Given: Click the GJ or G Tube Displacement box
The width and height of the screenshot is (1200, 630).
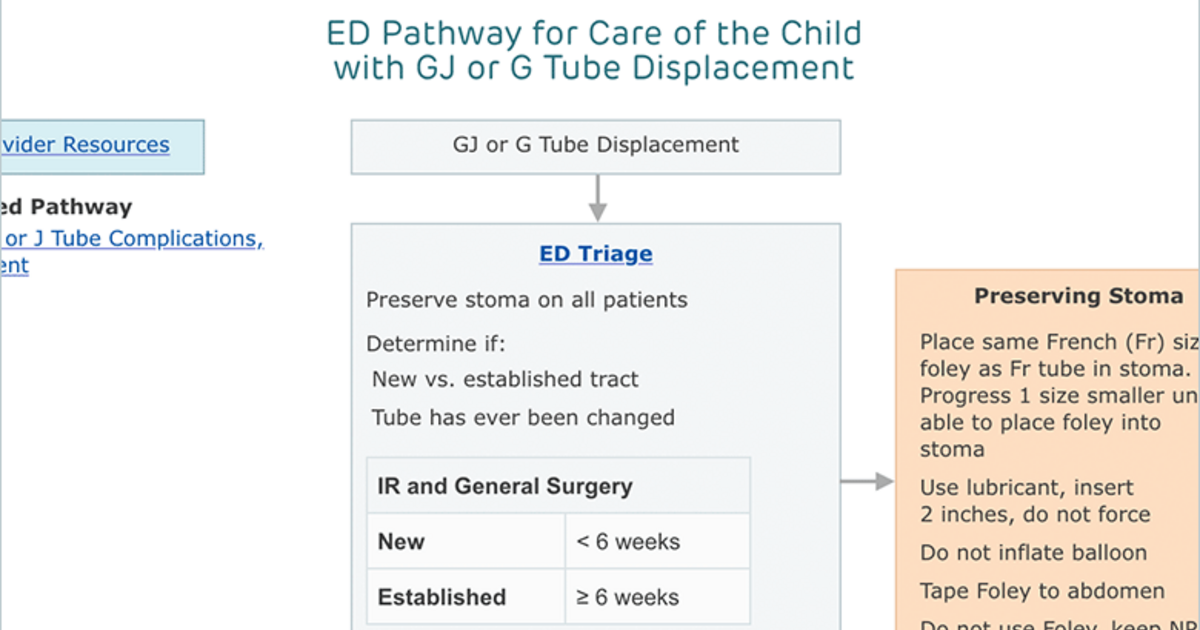Looking at the screenshot, I should pos(595,146).
